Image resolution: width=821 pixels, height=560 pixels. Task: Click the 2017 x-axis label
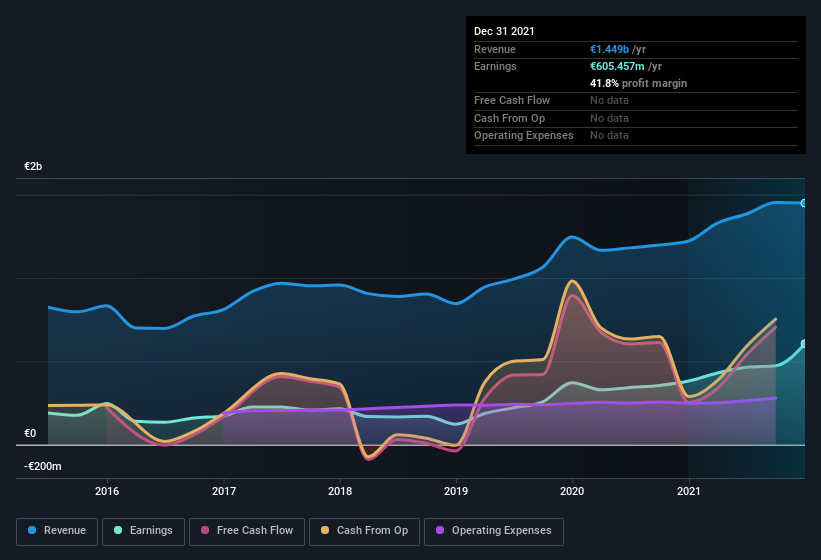[224, 491]
